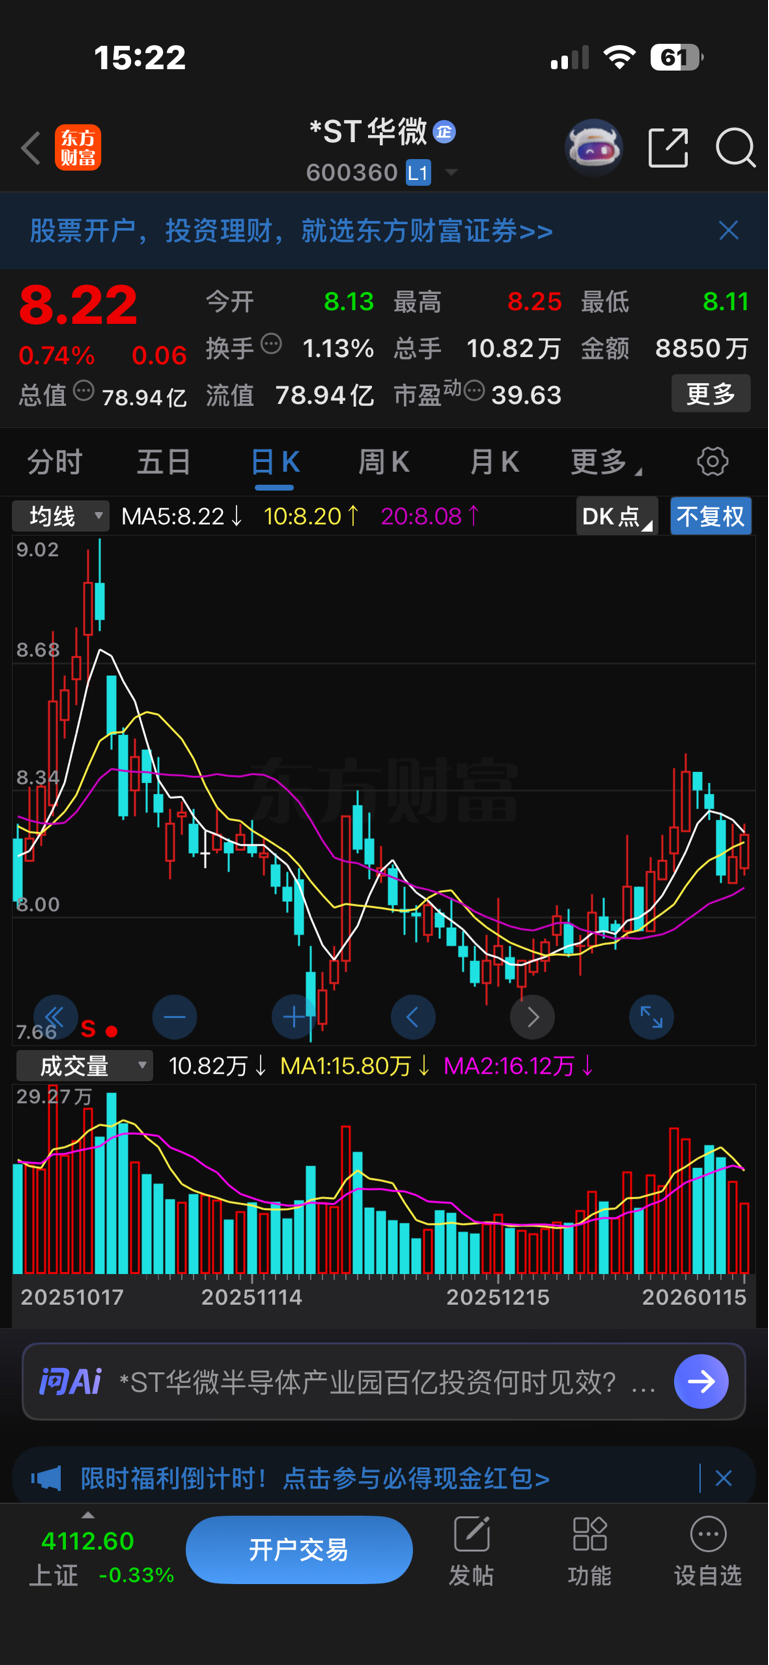Open chart settings gear icon
This screenshot has width=769, height=1665.
tap(712, 462)
